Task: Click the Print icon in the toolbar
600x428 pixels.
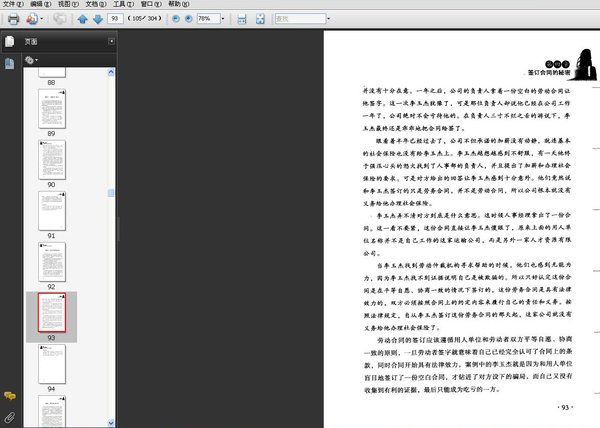Action: (x=13, y=19)
